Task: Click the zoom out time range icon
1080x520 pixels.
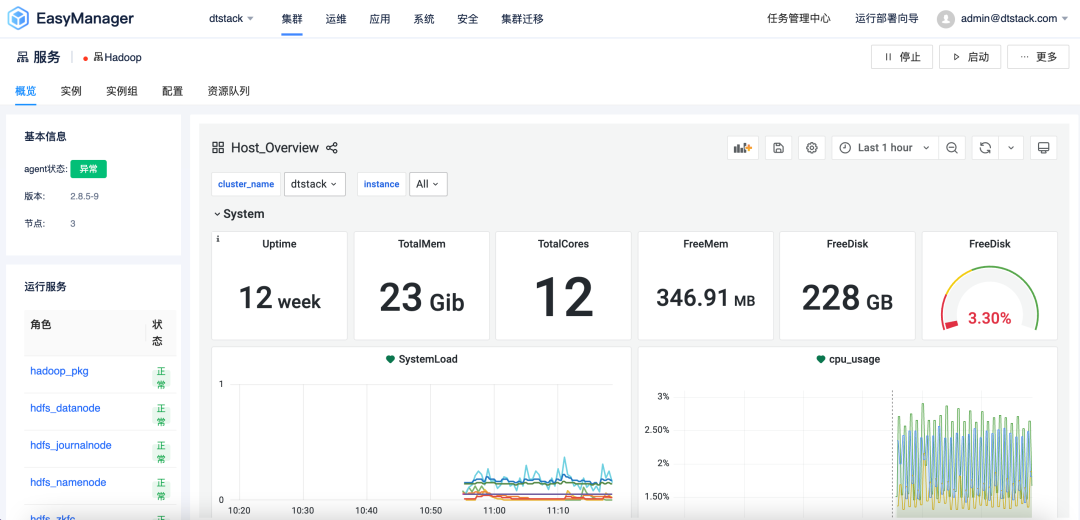Action: coord(952,147)
